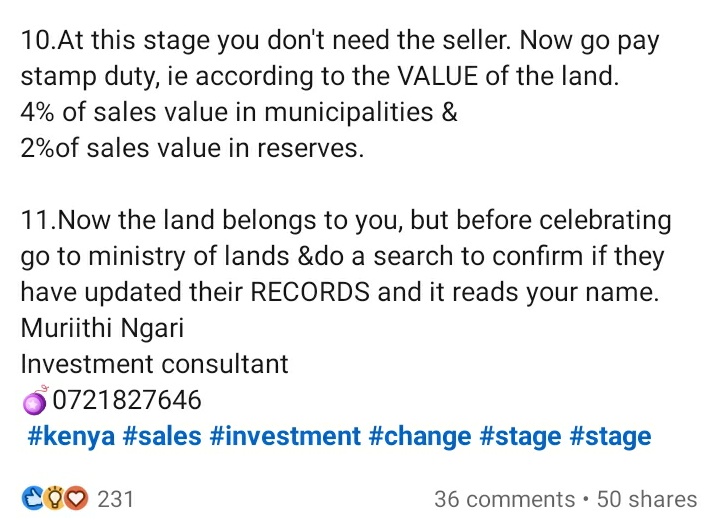Click the blue thumbs-up like reaction icon
This screenshot has width=717, height=525.
click(32, 499)
